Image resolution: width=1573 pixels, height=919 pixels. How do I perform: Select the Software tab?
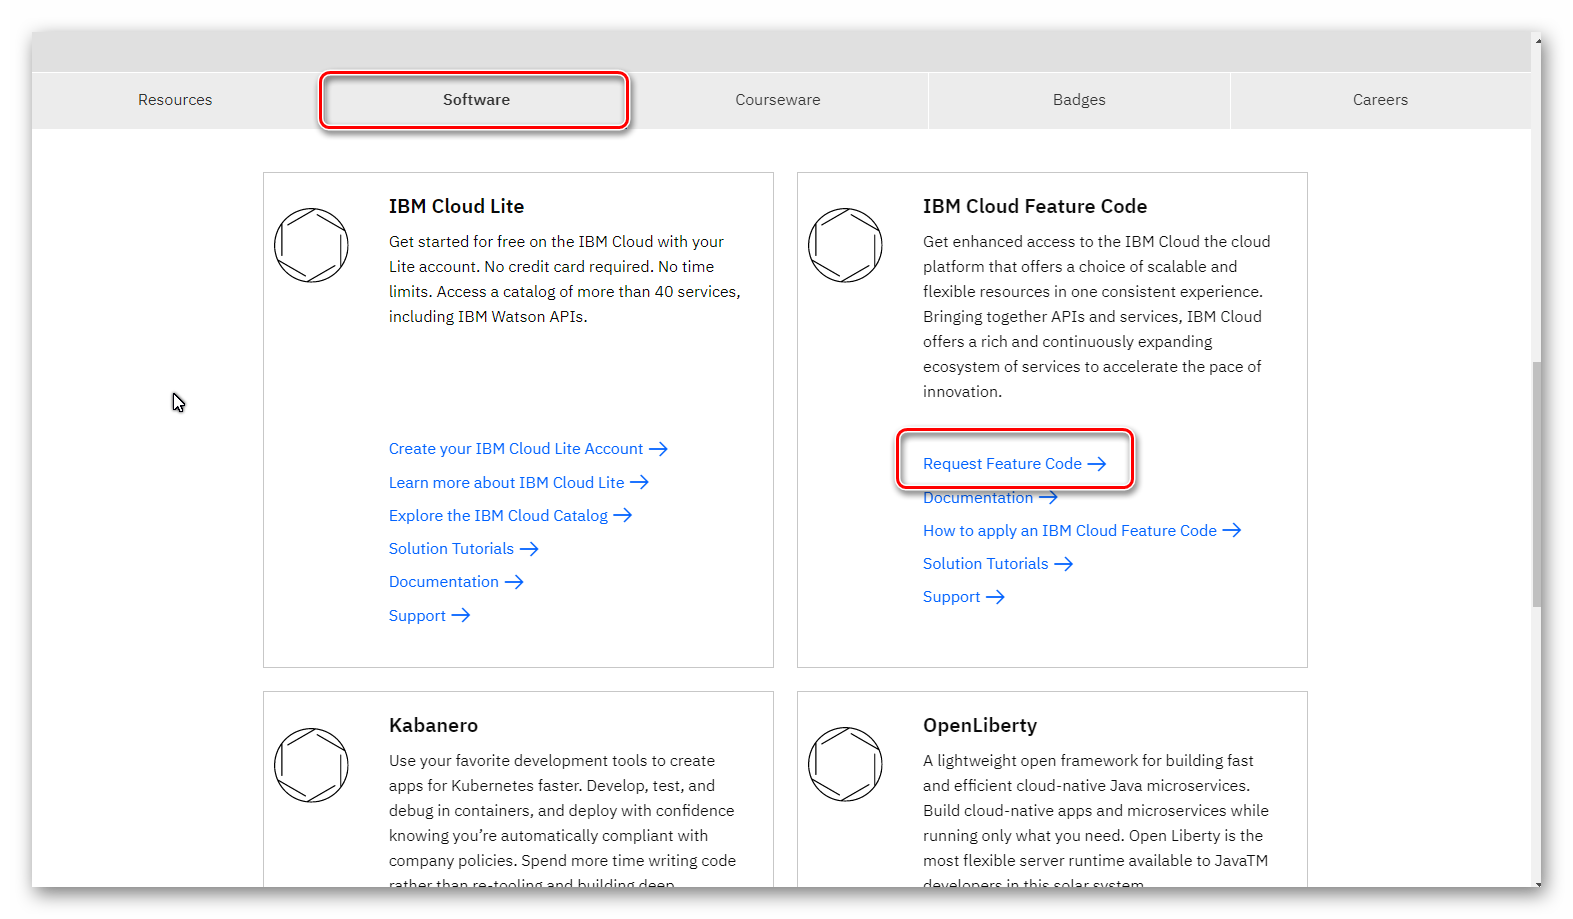(x=476, y=100)
